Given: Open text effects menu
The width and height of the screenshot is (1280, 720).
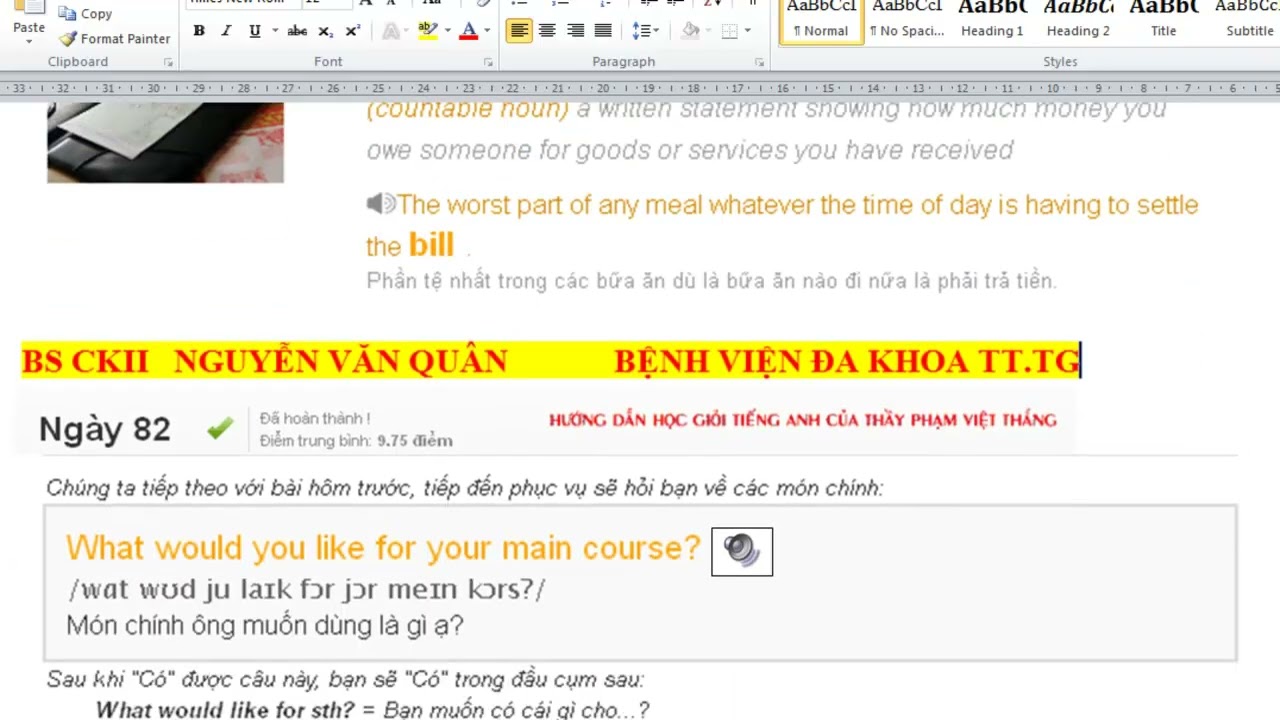Looking at the screenshot, I should pos(391,31).
